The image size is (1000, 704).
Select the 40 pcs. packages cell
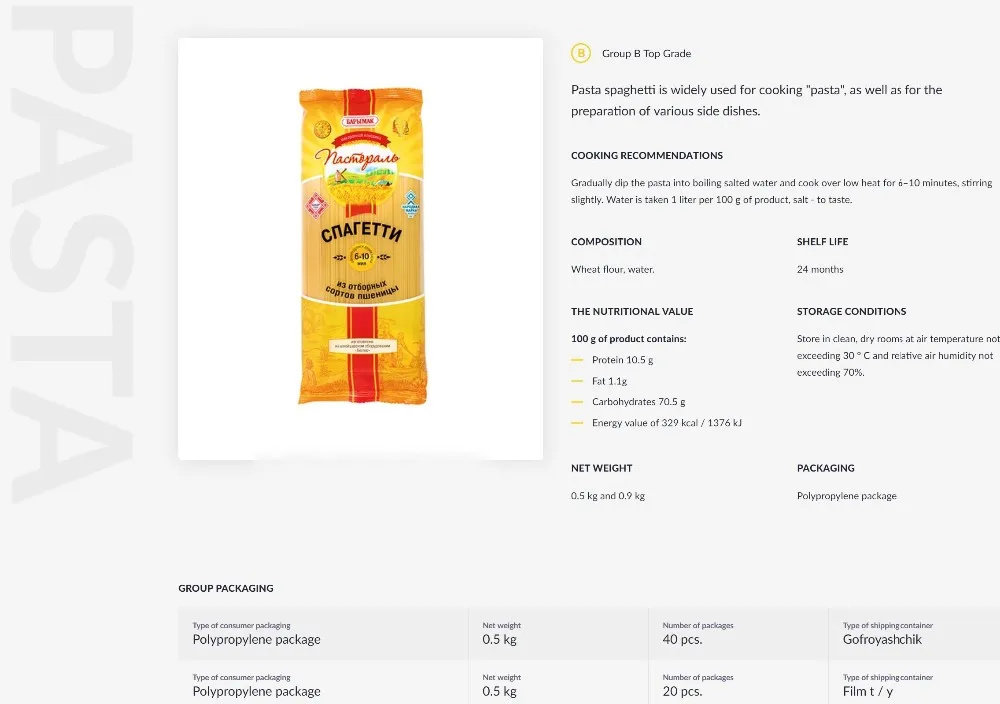tap(683, 639)
